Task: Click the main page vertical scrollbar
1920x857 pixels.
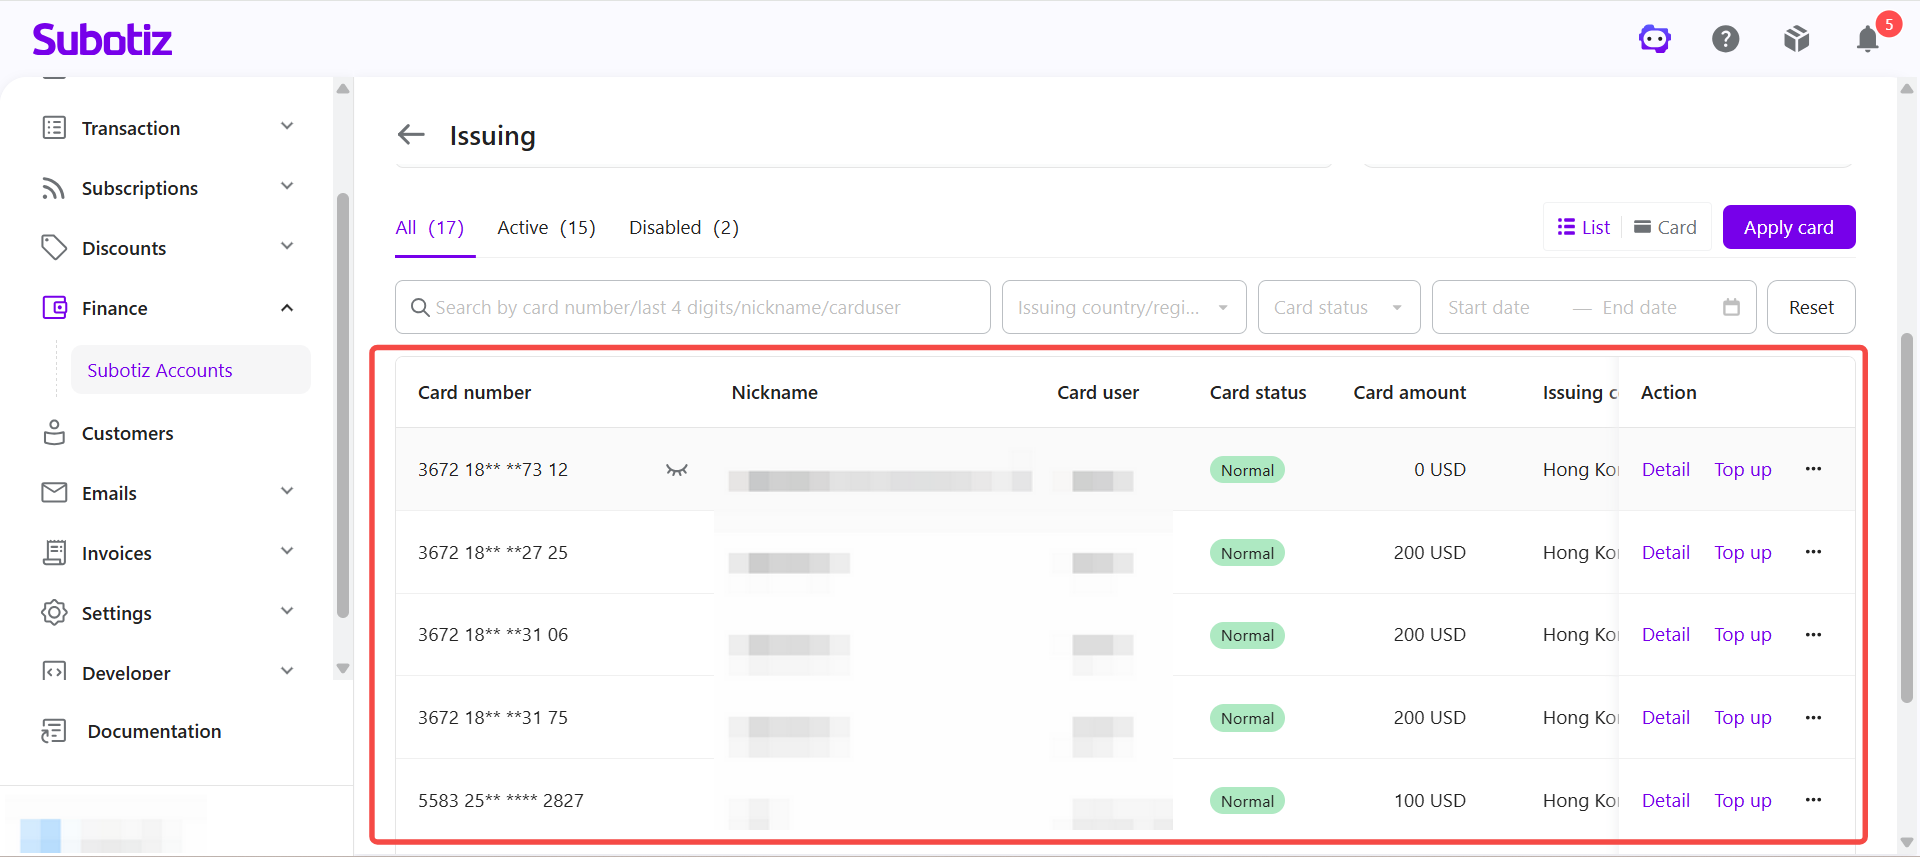Action: 1907,517
